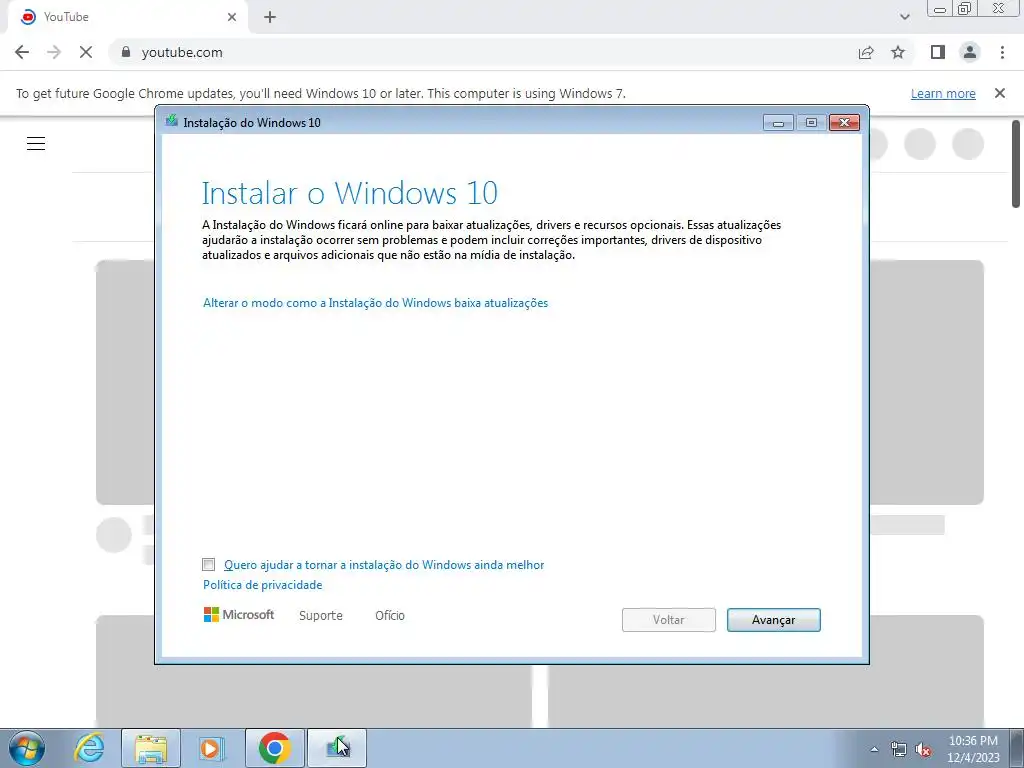Close the Instalação do Windows 10 dialog

844,123
